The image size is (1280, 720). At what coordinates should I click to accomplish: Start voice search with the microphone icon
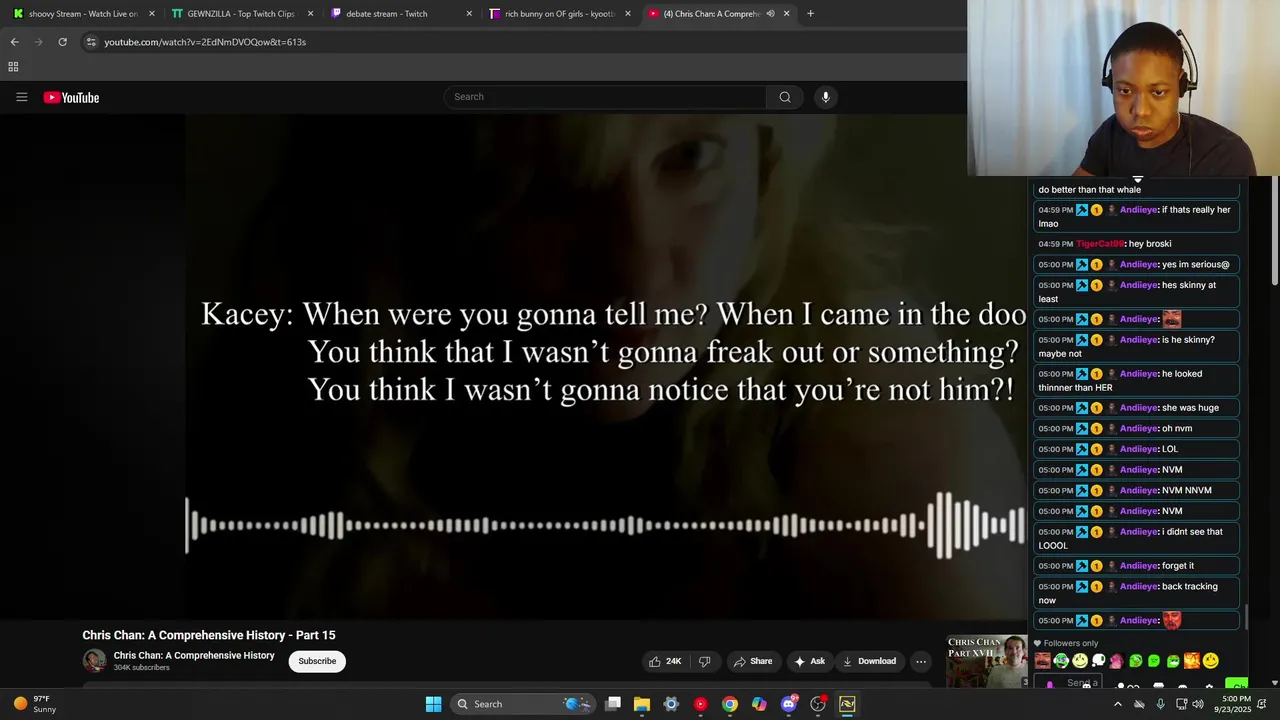[825, 97]
